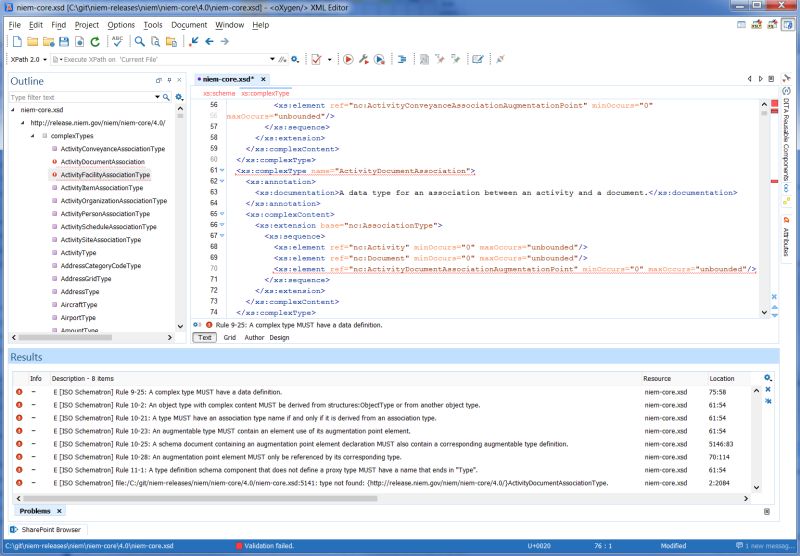Open the File menu
The width and height of the screenshot is (800, 556).
(14, 25)
